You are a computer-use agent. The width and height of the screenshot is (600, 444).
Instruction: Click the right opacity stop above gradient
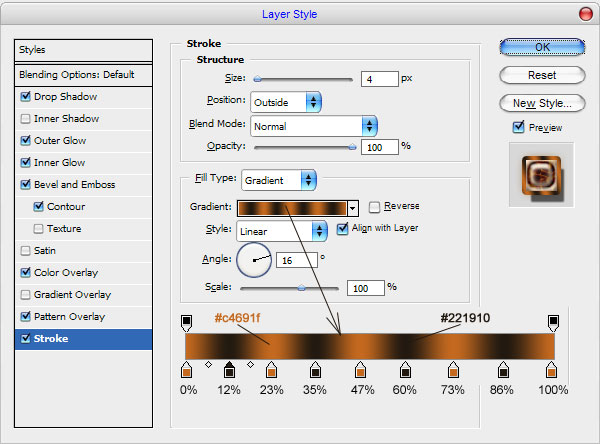coord(553,323)
